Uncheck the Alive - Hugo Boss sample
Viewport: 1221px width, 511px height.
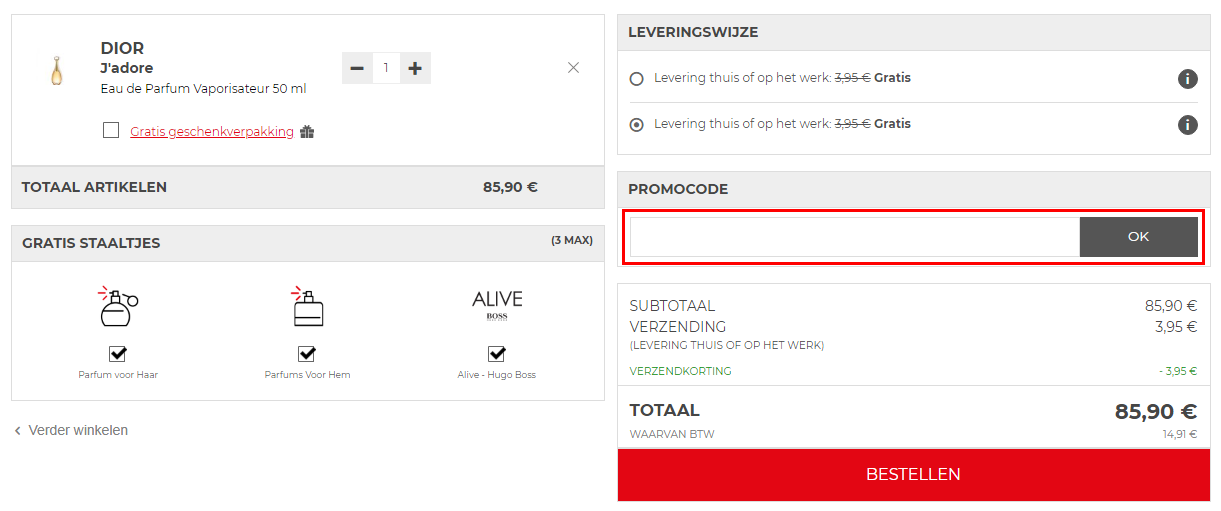click(497, 353)
